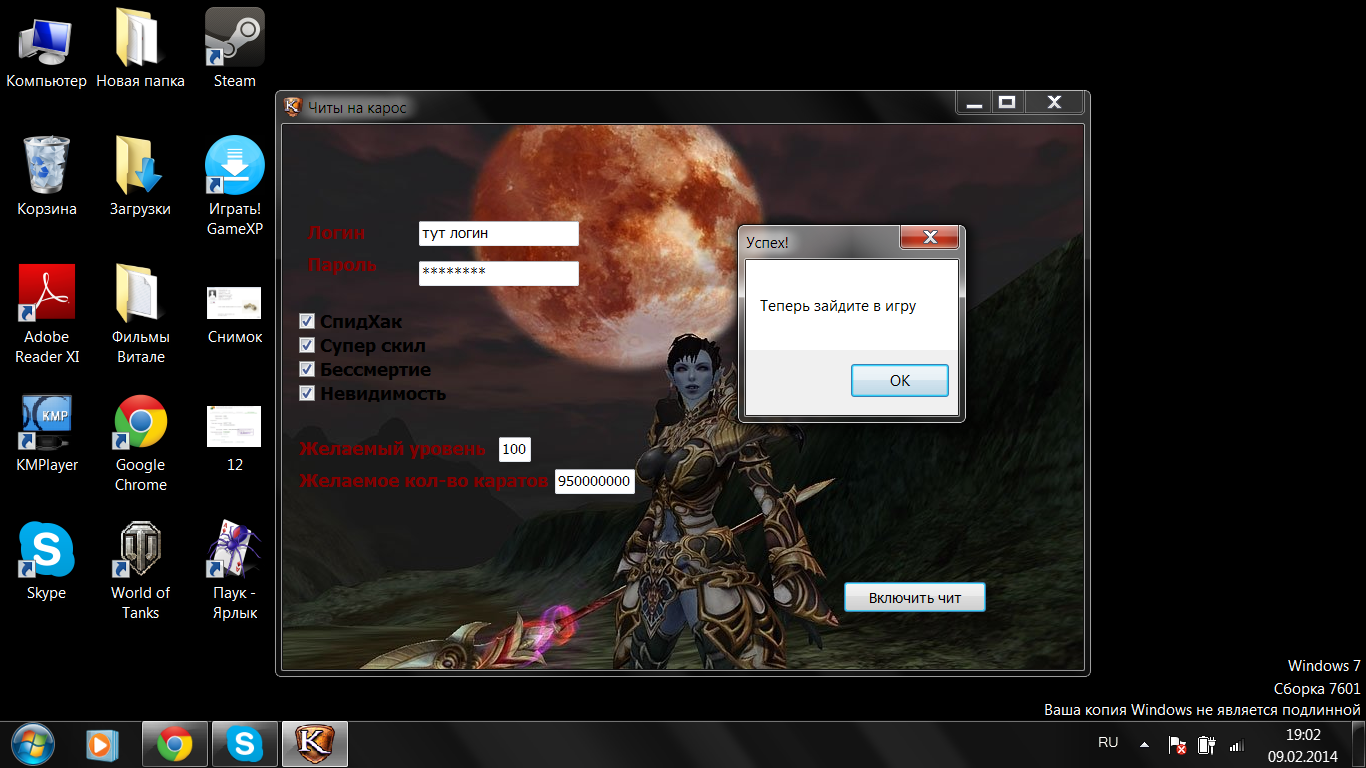The image size is (1366, 768).
Task: Click the Читы на карос window title icon
Action: pos(293,107)
